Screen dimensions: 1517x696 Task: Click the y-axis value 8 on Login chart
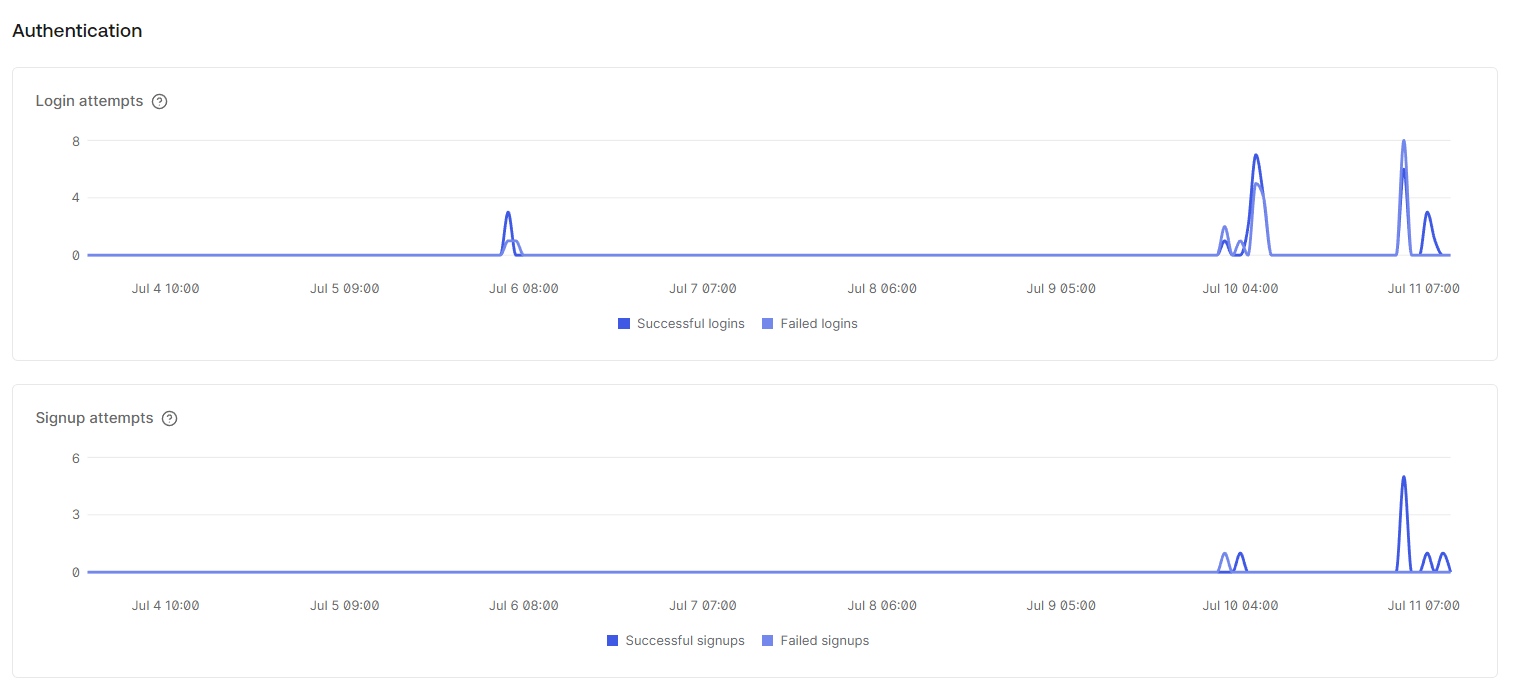point(75,141)
